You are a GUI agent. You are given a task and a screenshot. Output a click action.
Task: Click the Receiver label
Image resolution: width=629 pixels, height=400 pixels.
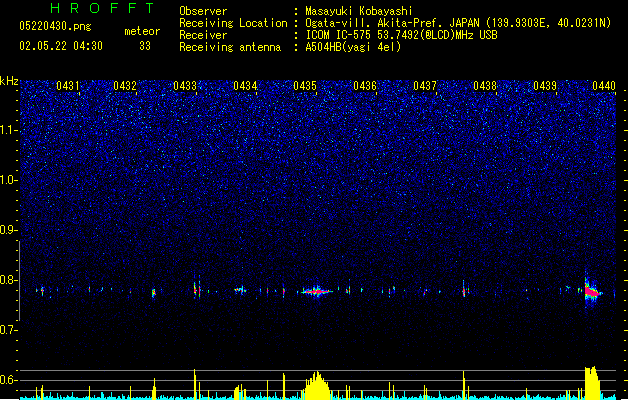tap(203, 35)
